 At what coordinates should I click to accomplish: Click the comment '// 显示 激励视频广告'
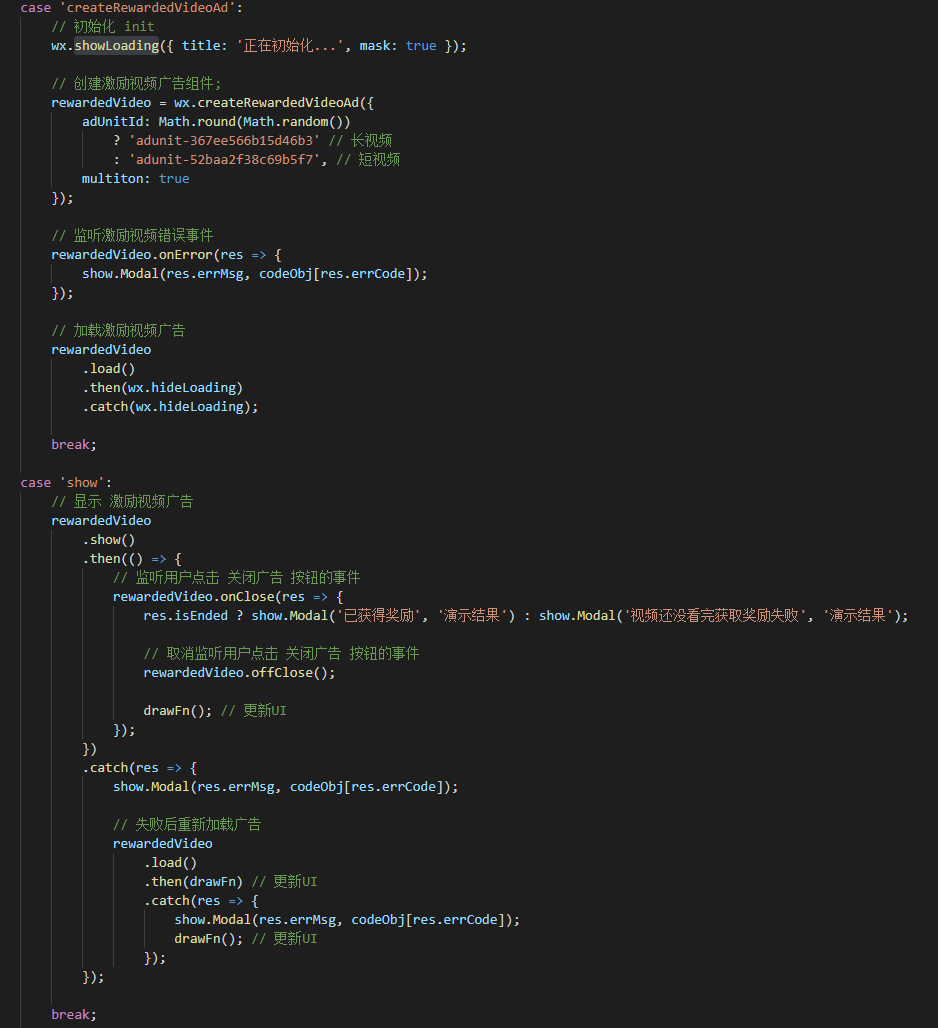click(x=122, y=502)
